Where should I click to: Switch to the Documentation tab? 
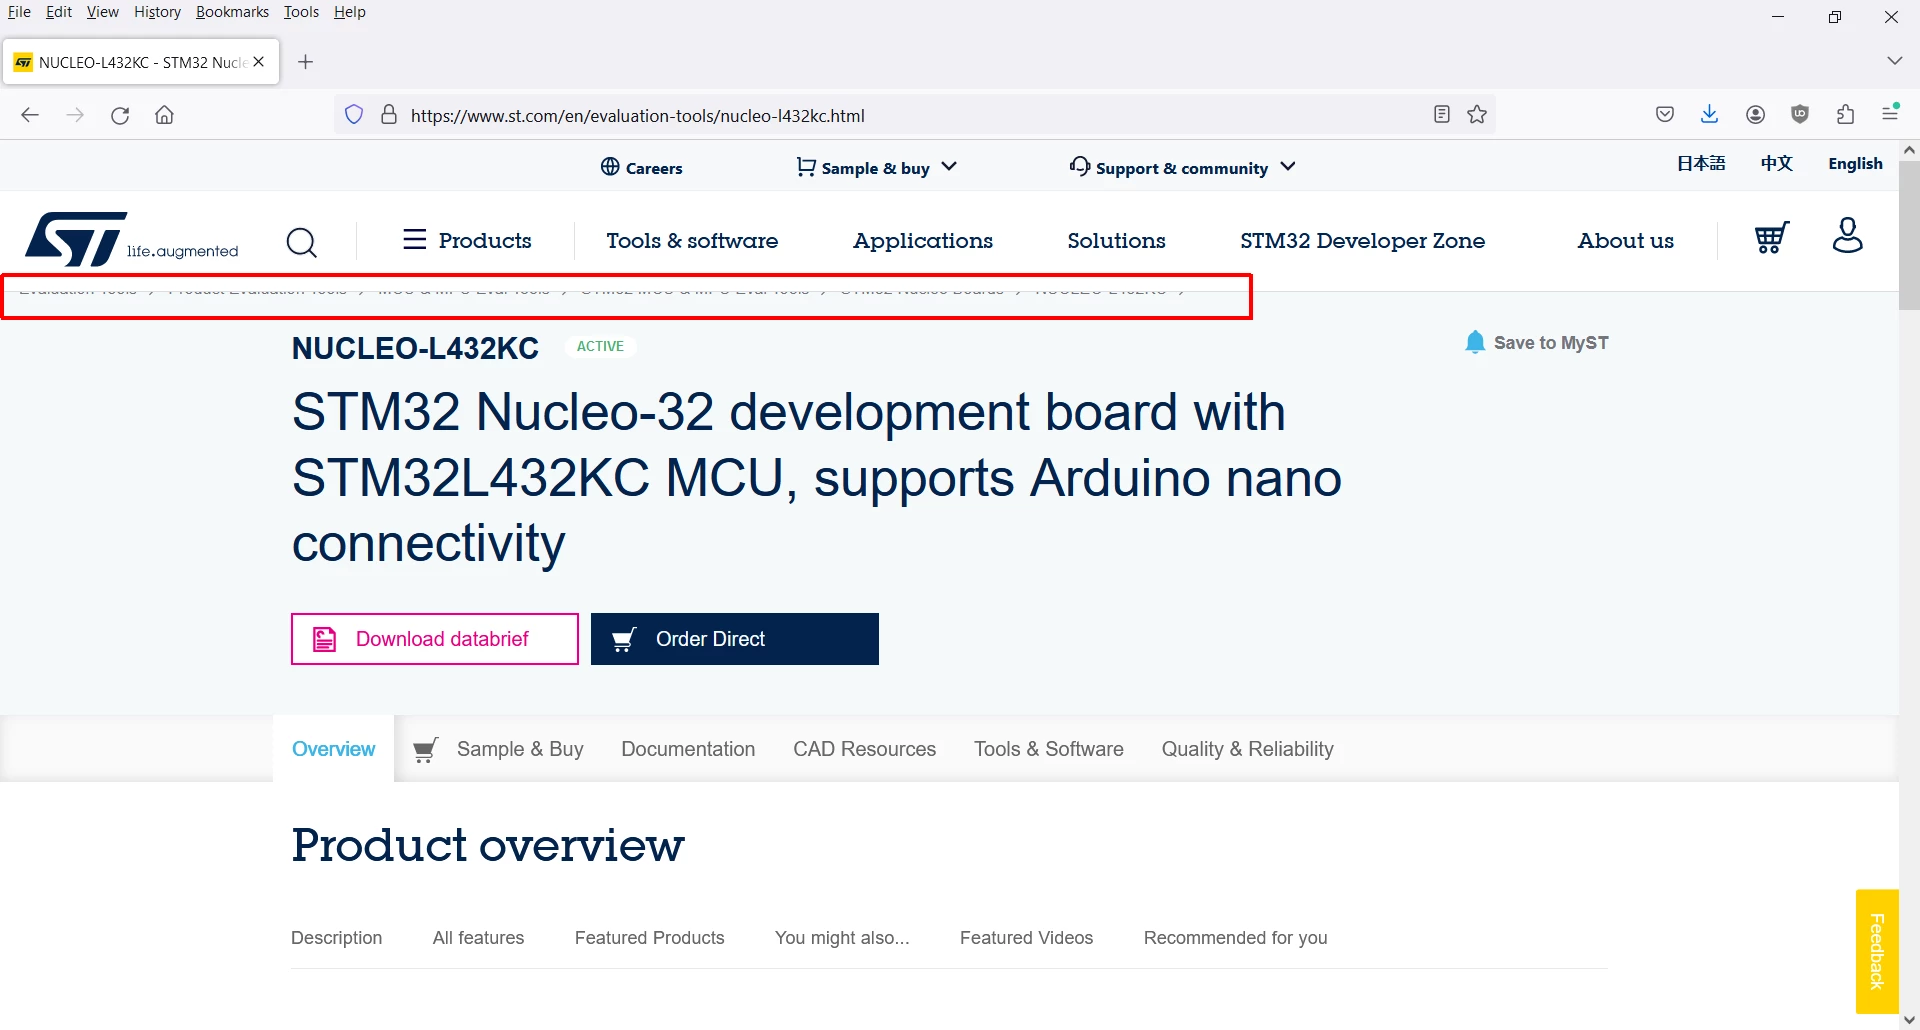[688, 749]
